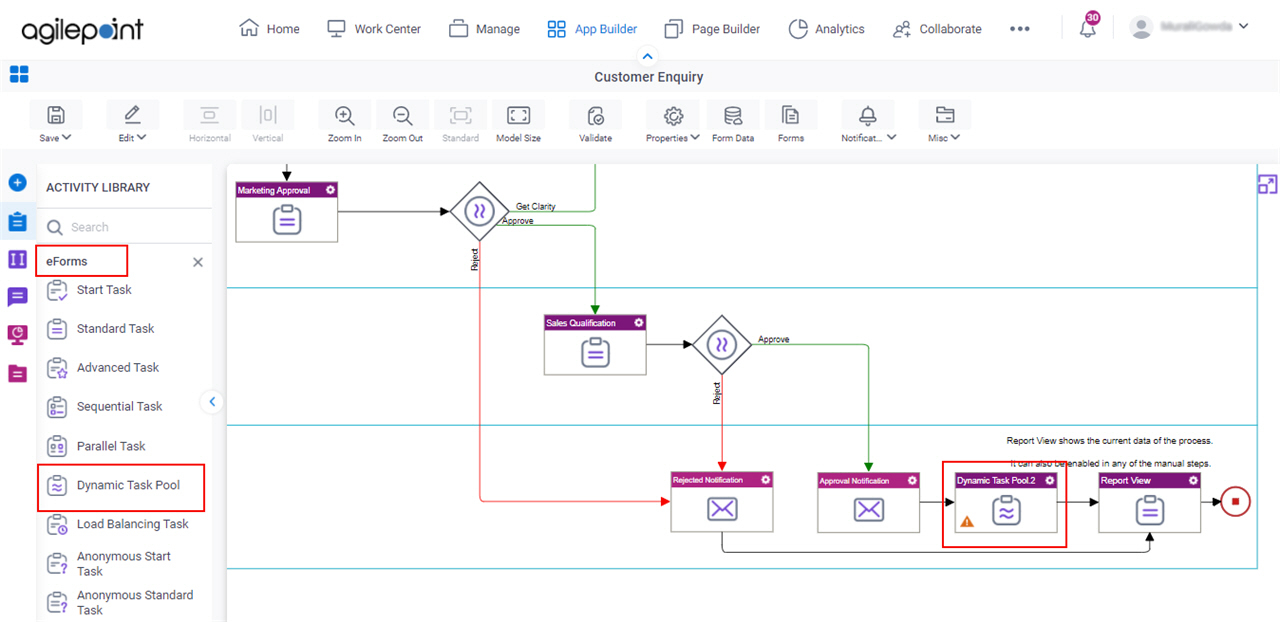This screenshot has height=622, width=1280.
Task: Click the Model Size tool
Action: click(x=518, y=122)
